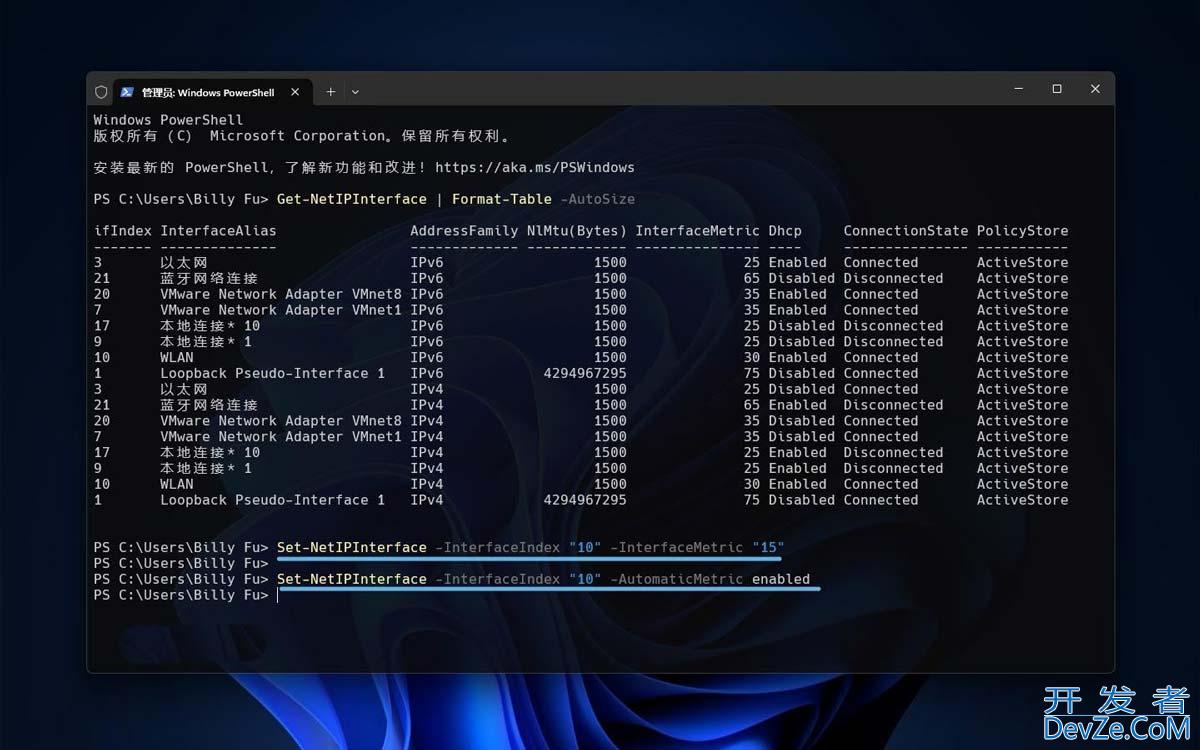Viewport: 1200px width, 750px height.
Task: Open a new tab with plus button
Action: pyautogui.click(x=331, y=92)
